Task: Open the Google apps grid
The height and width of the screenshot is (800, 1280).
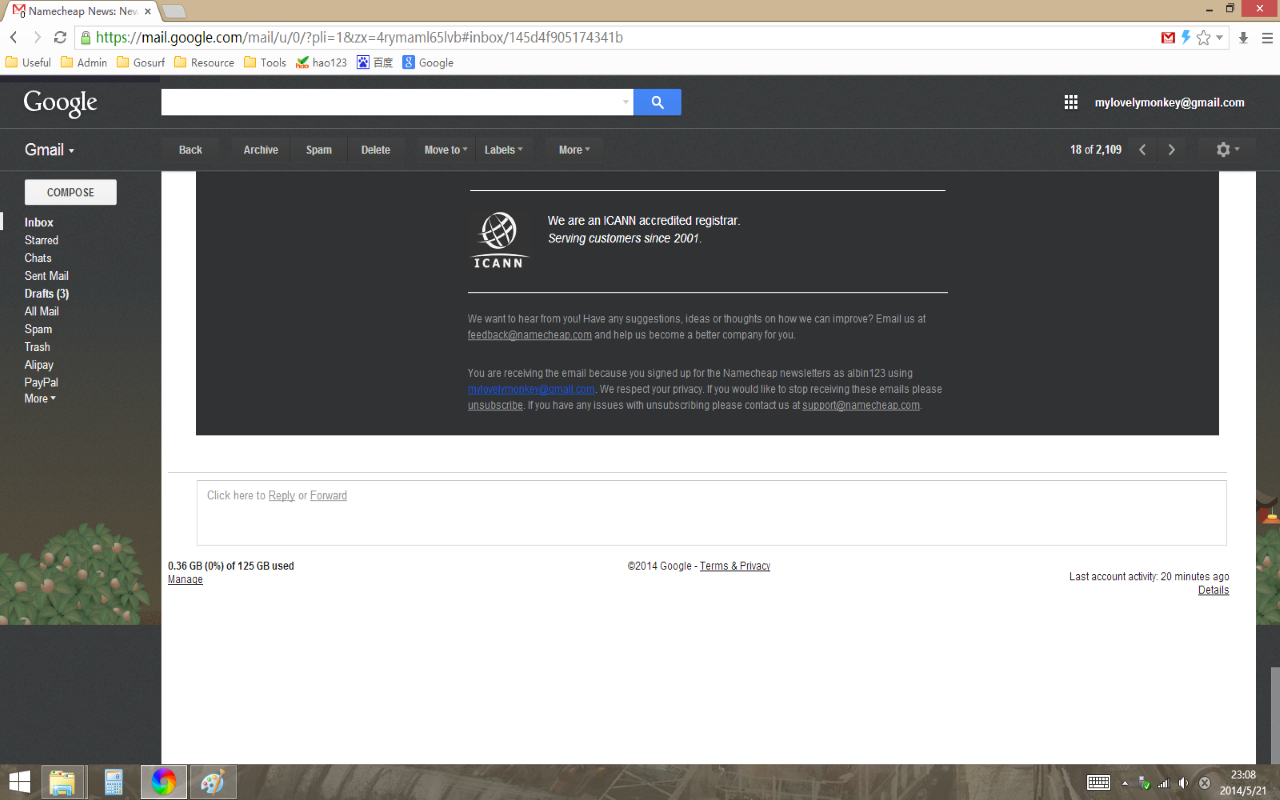Action: tap(1071, 102)
